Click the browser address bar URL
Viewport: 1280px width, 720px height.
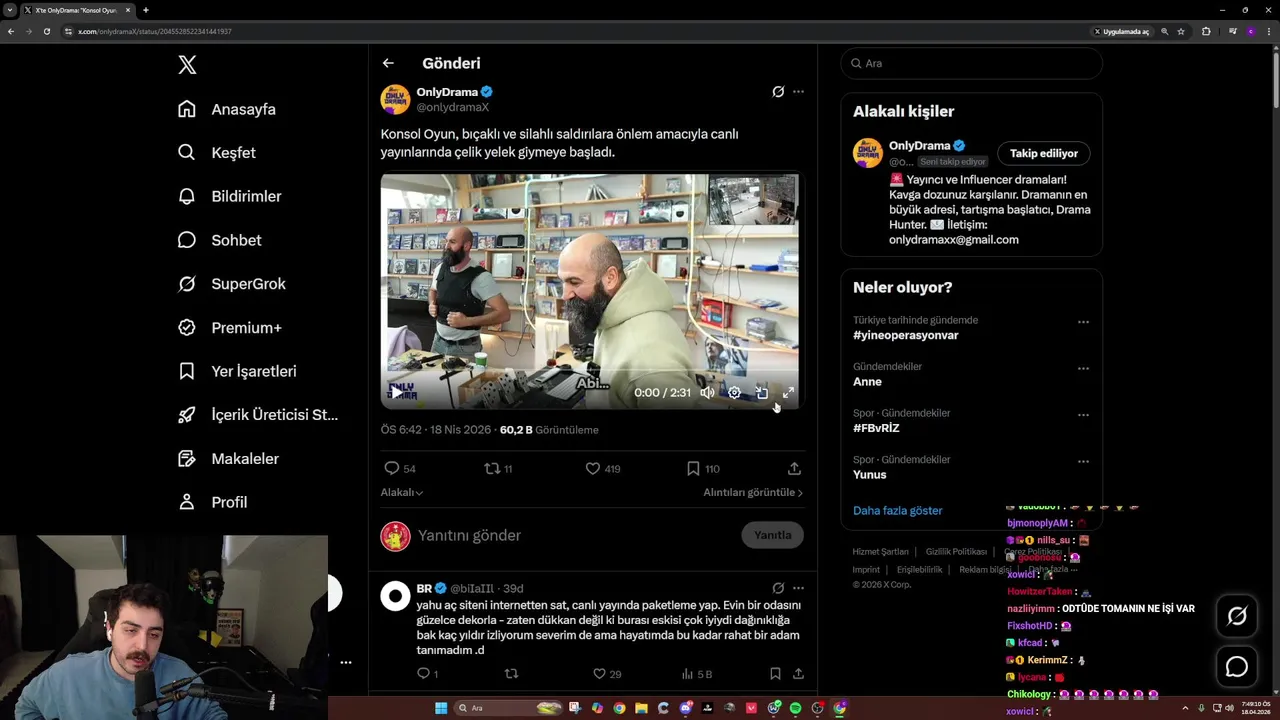[155, 32]
